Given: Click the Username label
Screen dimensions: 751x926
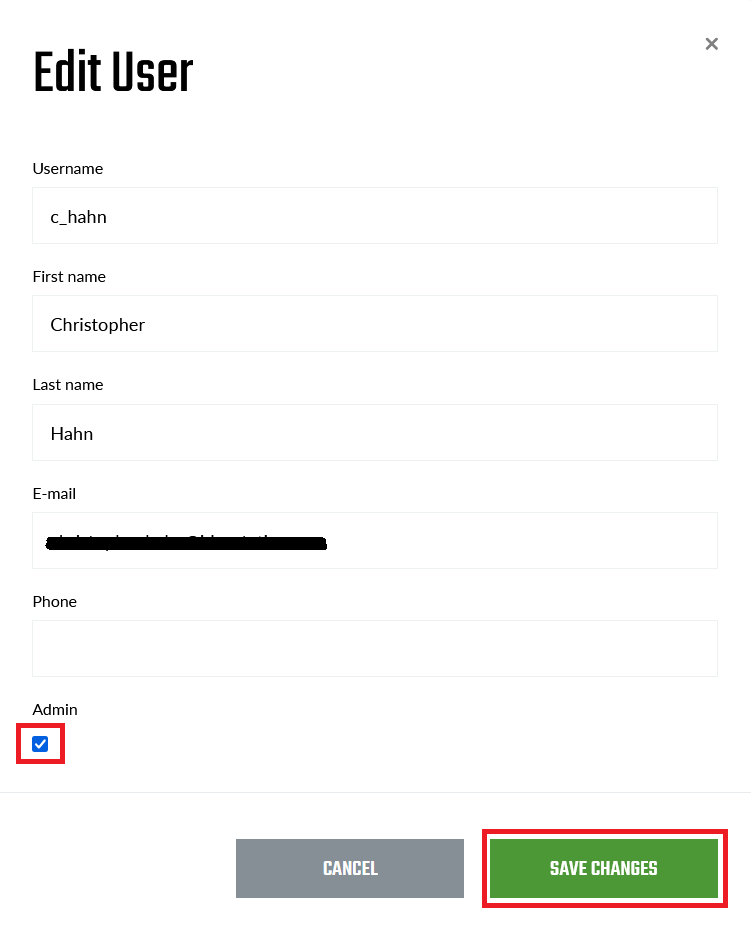Looking at the screenshot, I should (68, 169).
